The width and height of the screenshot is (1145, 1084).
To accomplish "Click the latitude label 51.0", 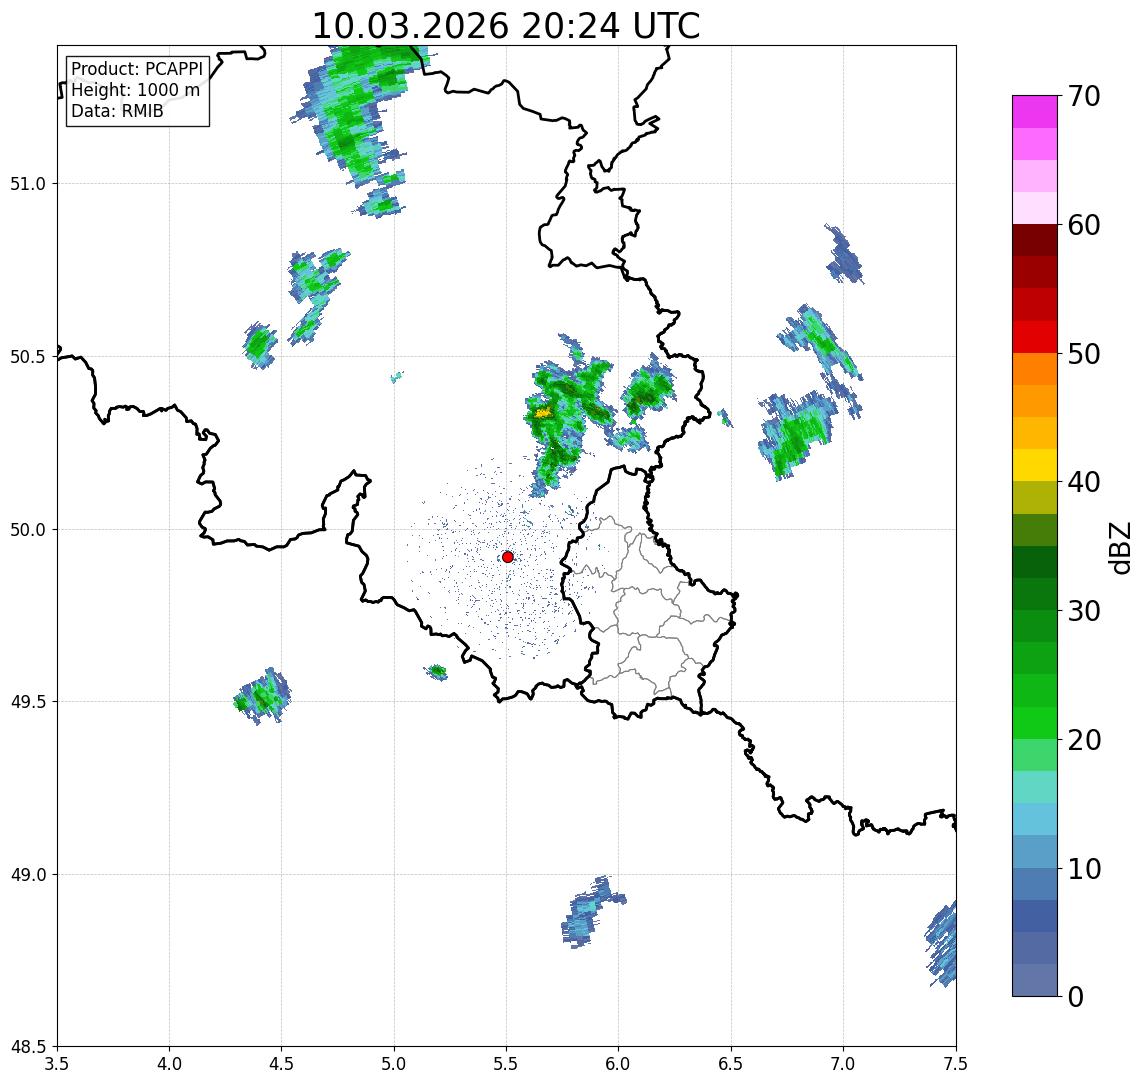I will coord(28,184).
